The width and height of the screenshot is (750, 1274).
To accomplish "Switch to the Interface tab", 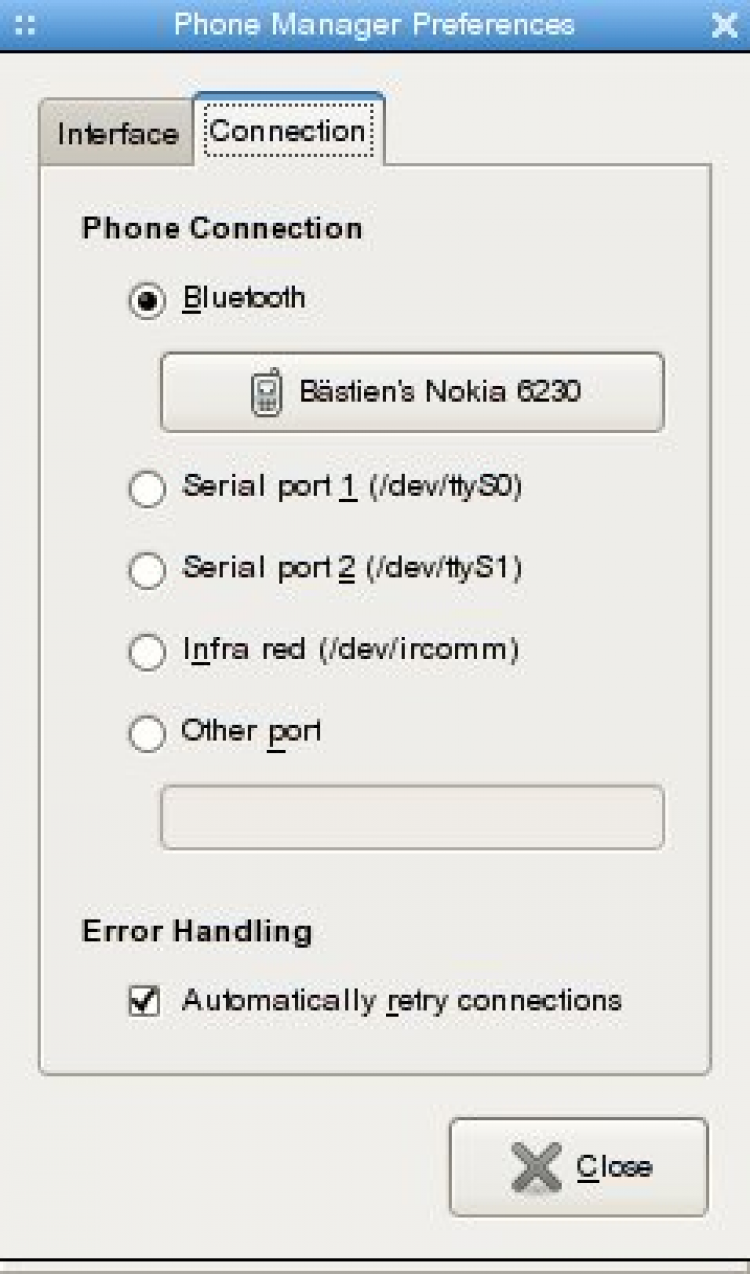I will pos(117,134).
